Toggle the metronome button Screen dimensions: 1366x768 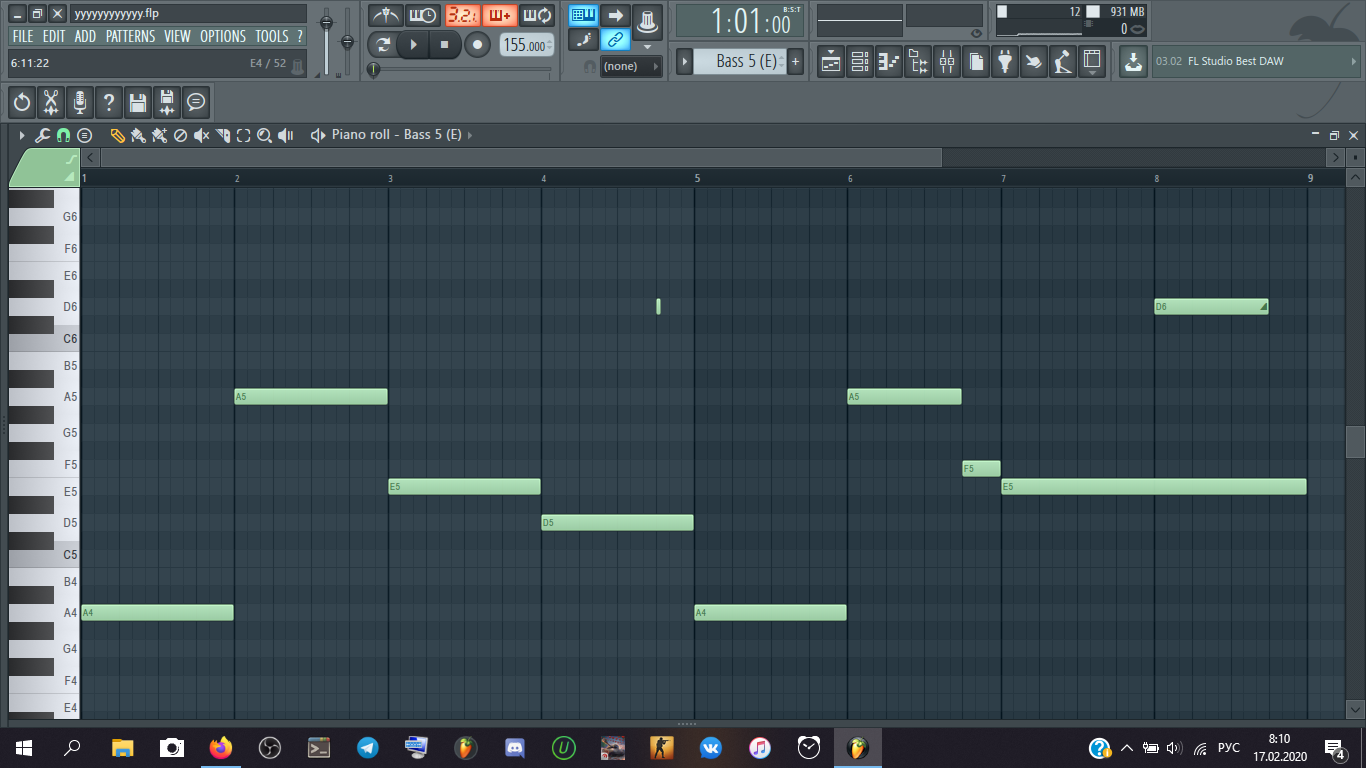[385, 15]
